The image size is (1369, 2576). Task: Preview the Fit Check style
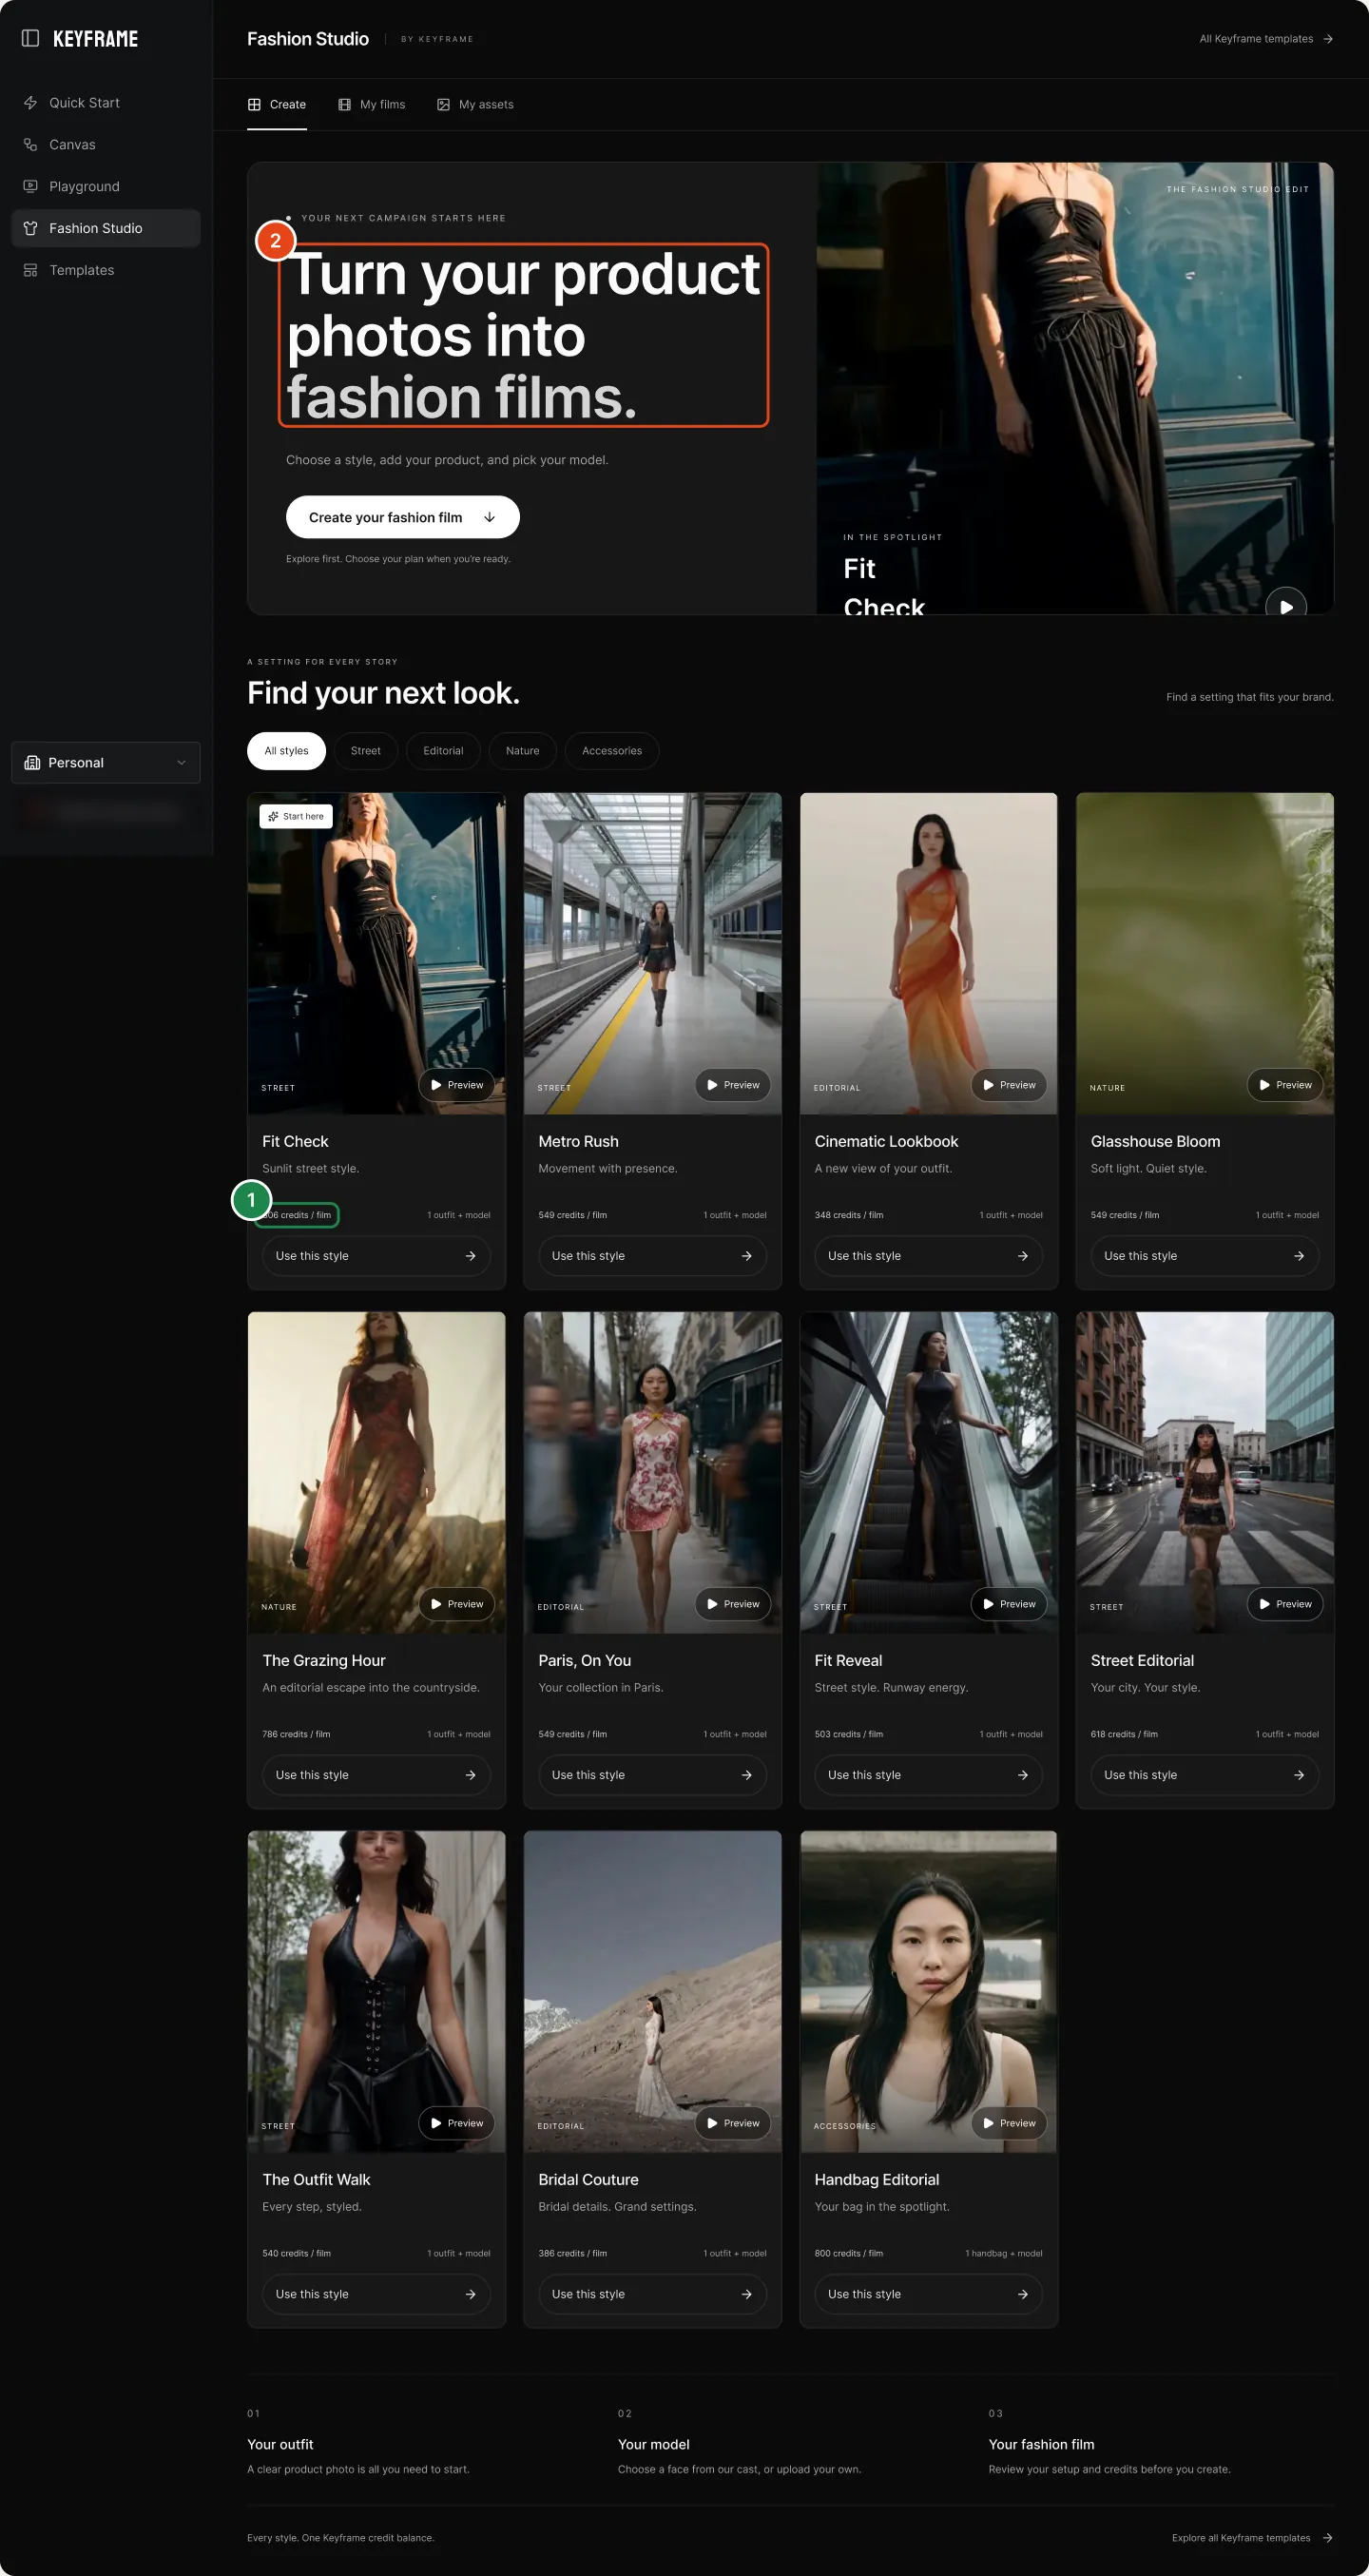[457, 1085]
